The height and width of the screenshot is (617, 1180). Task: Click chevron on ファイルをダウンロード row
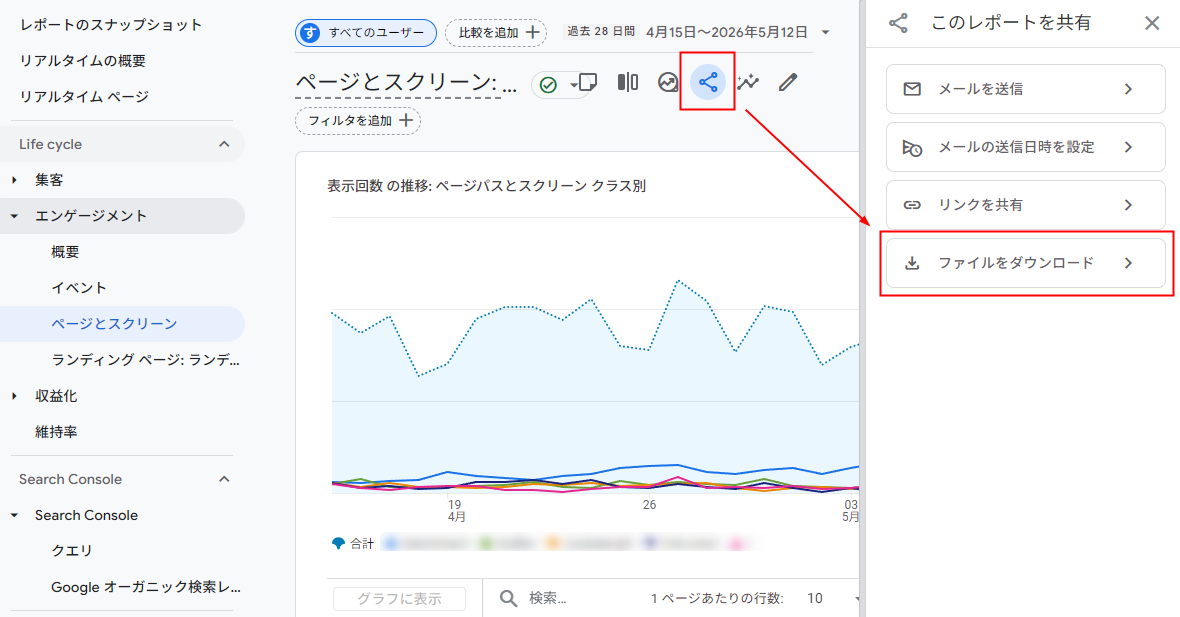1128,263
